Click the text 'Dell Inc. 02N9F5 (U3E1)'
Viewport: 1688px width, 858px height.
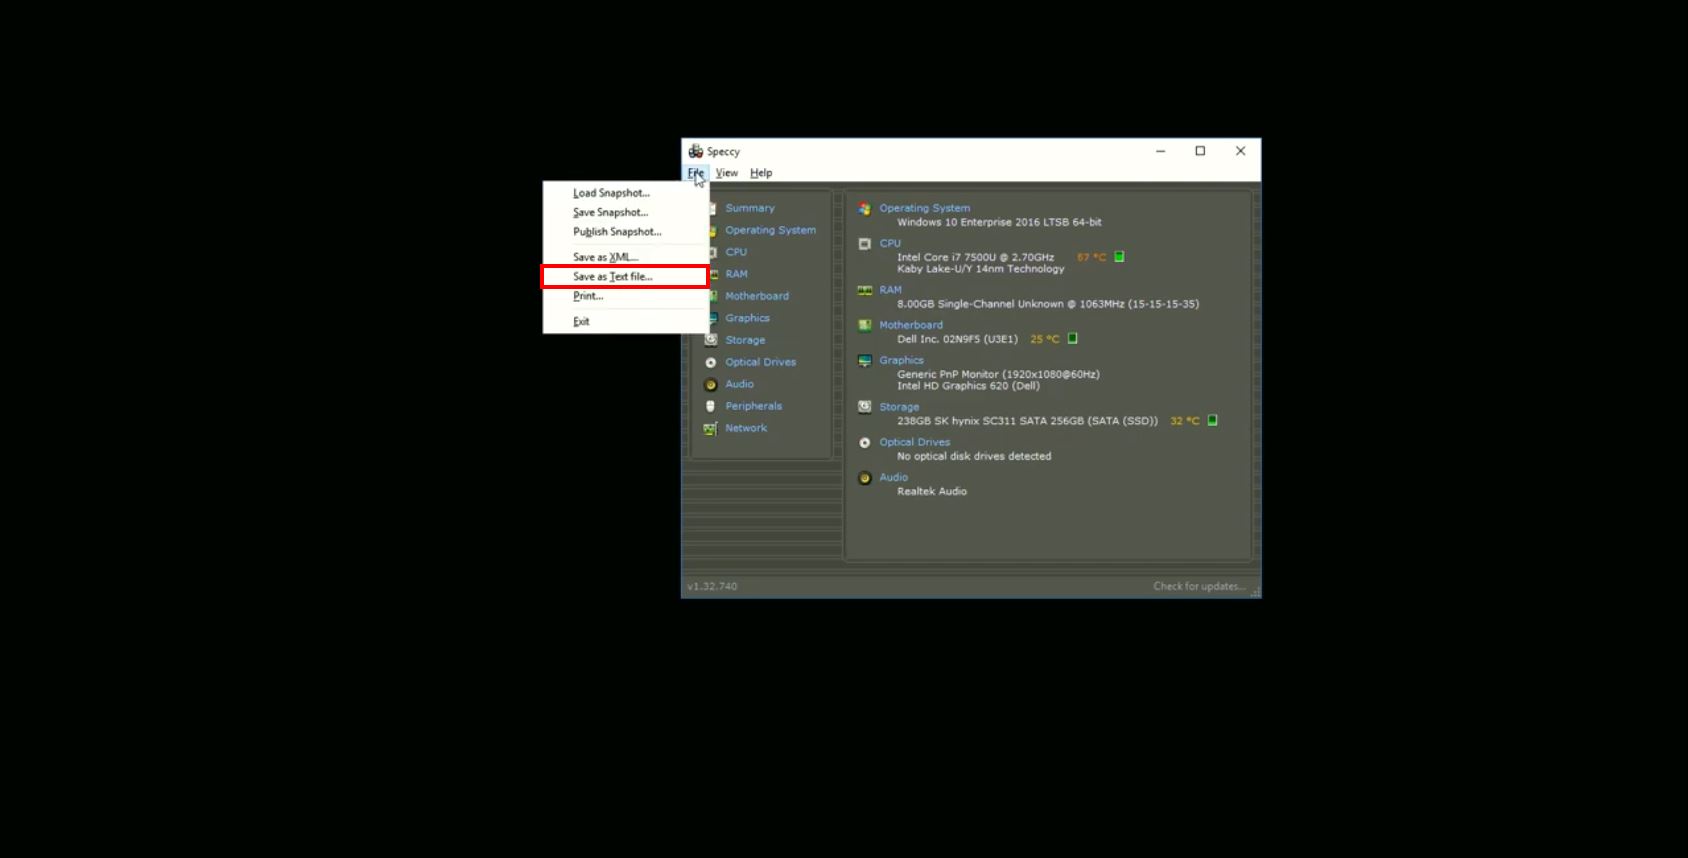point(957,339)
